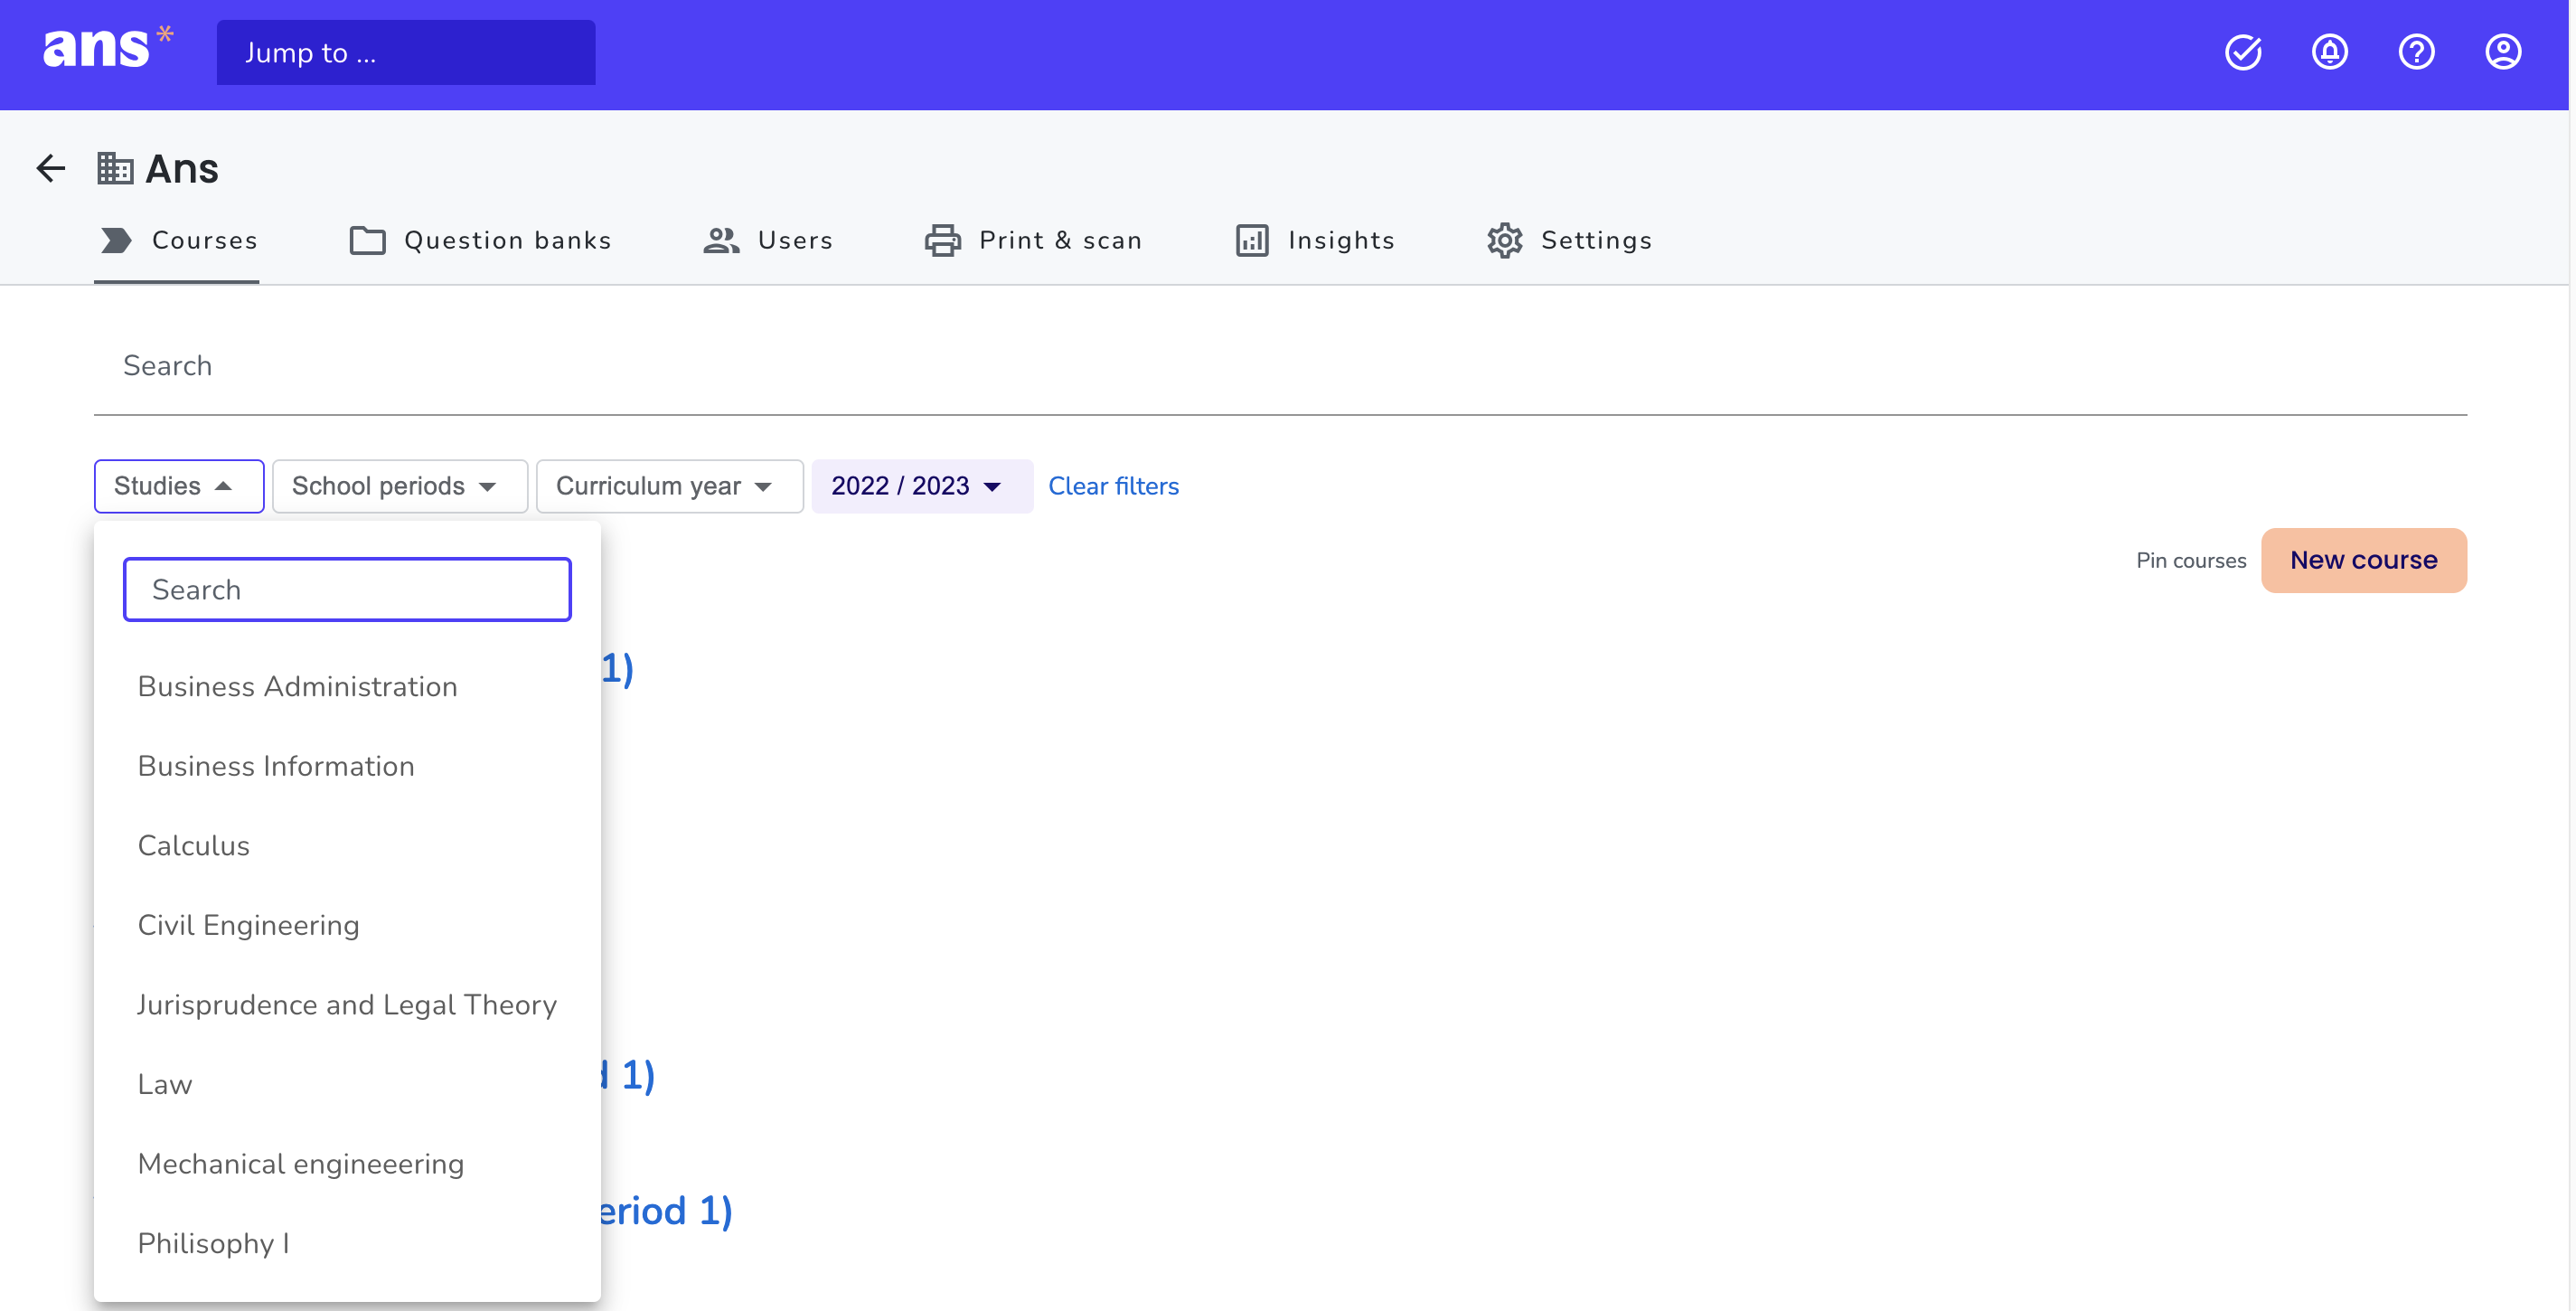
Task: Click the Users people icon
Action: click(721, 240)
